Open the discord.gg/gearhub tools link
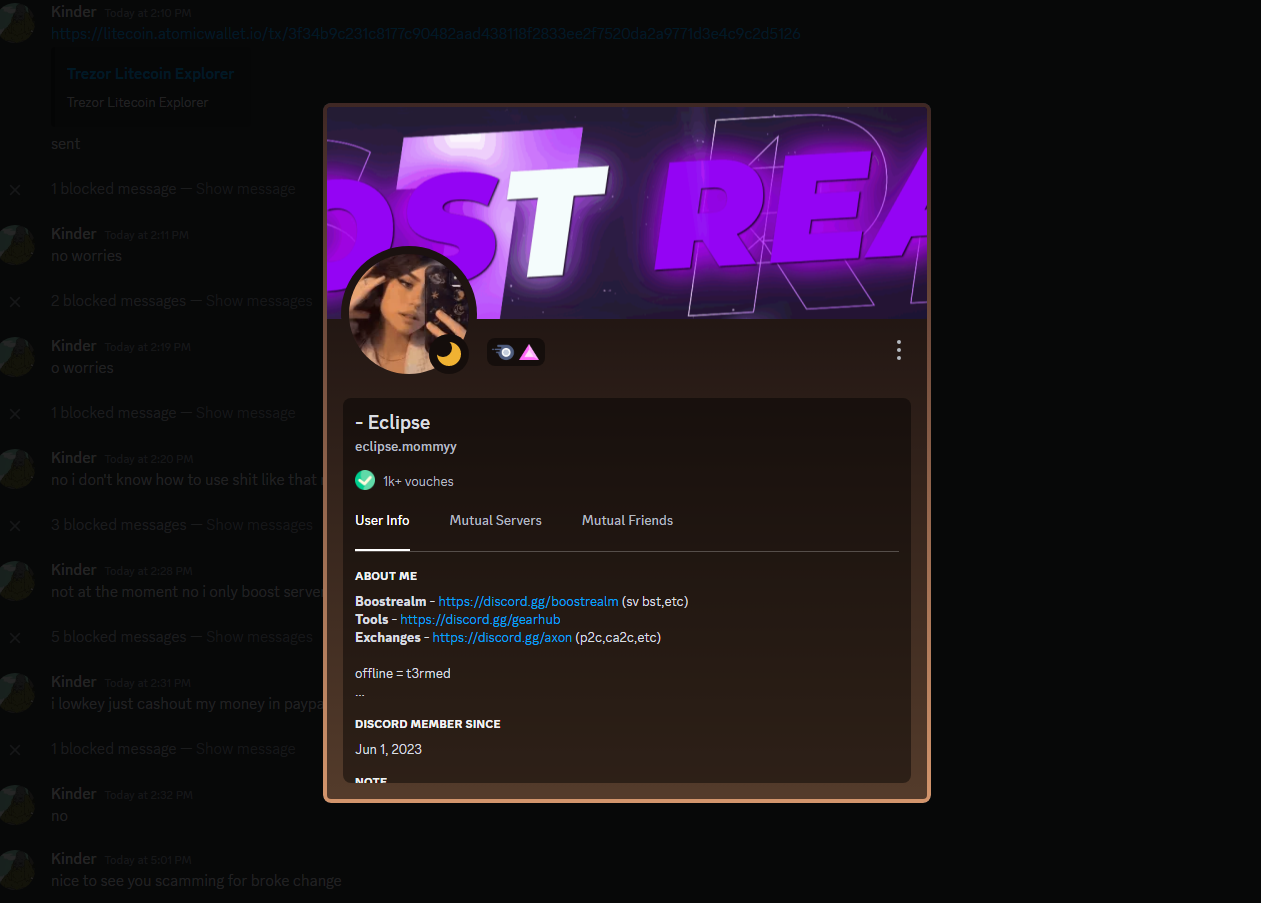 pyautogui.click(x=480, y=619)
